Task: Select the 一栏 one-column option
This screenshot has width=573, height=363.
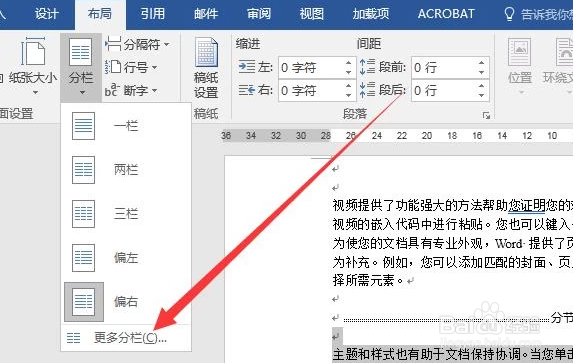Action: [126, 126]
